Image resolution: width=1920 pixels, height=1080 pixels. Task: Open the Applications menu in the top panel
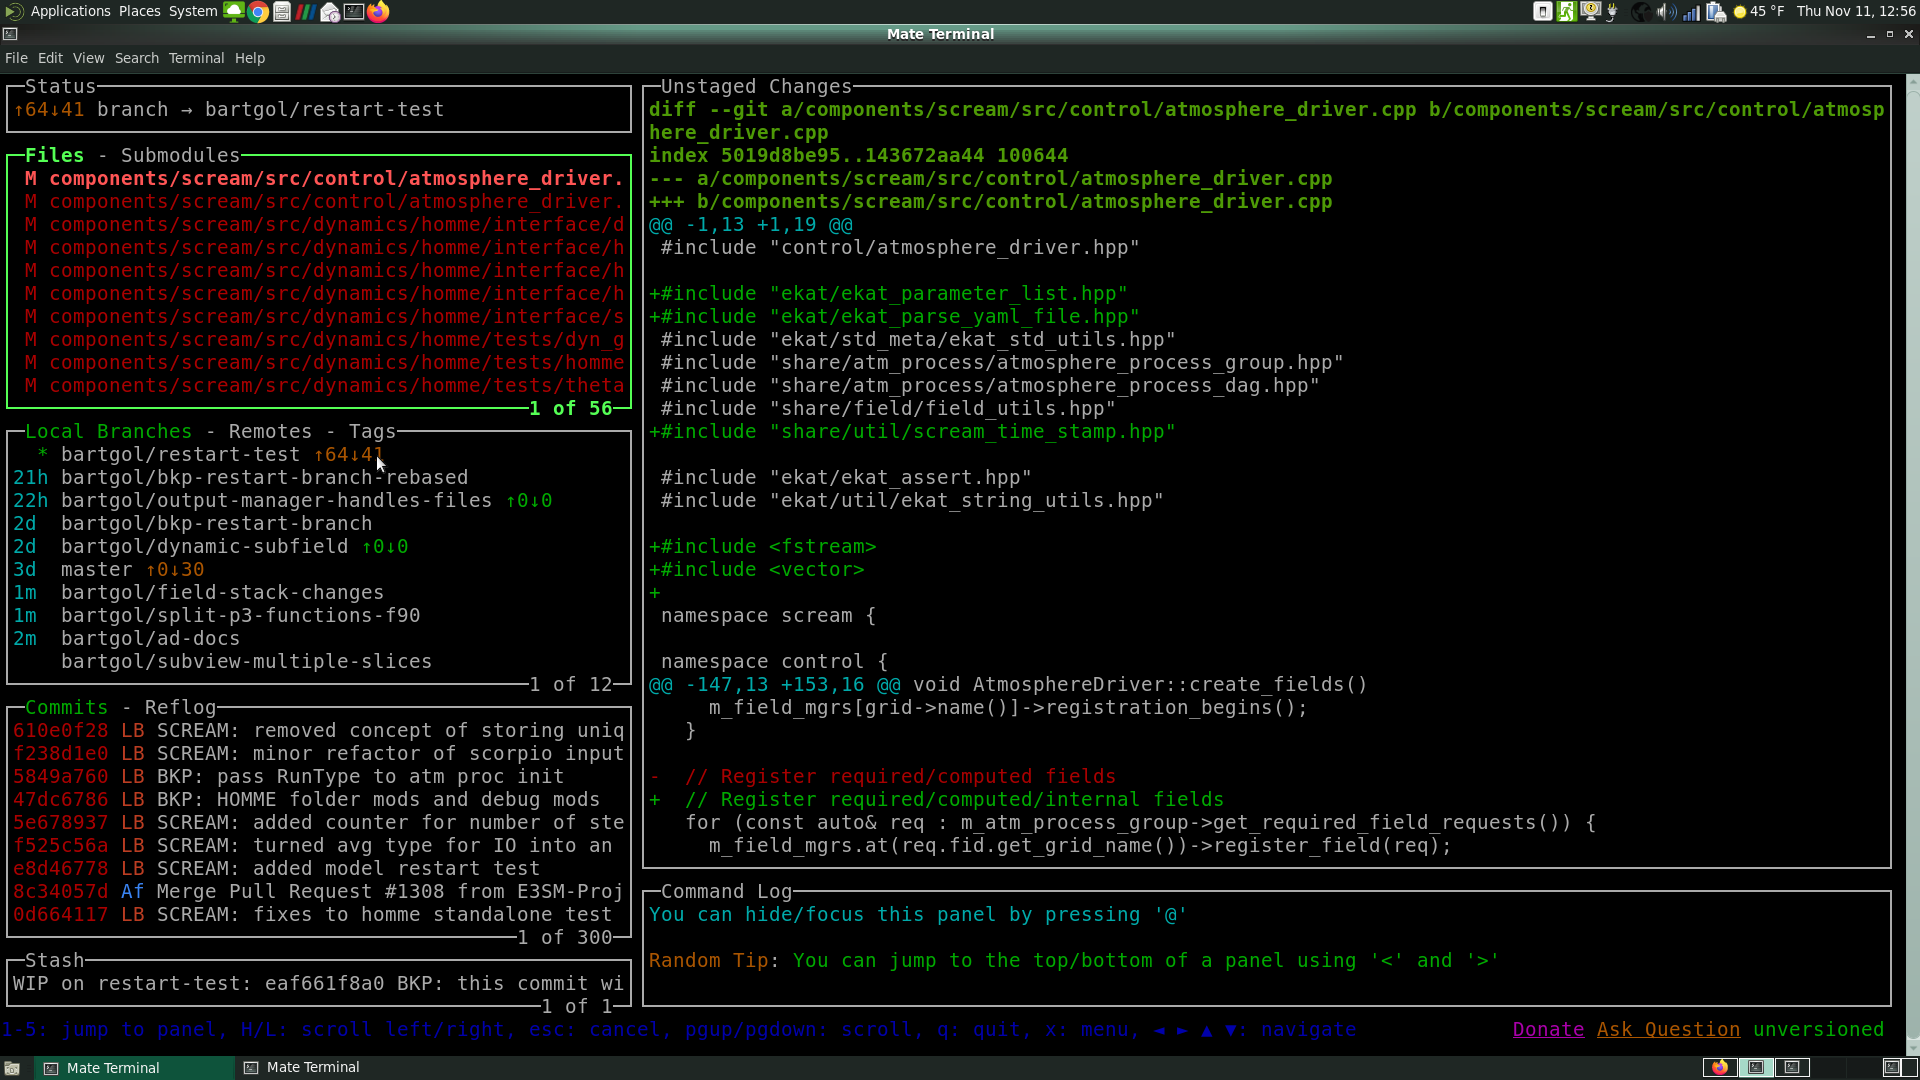[70, 12]
